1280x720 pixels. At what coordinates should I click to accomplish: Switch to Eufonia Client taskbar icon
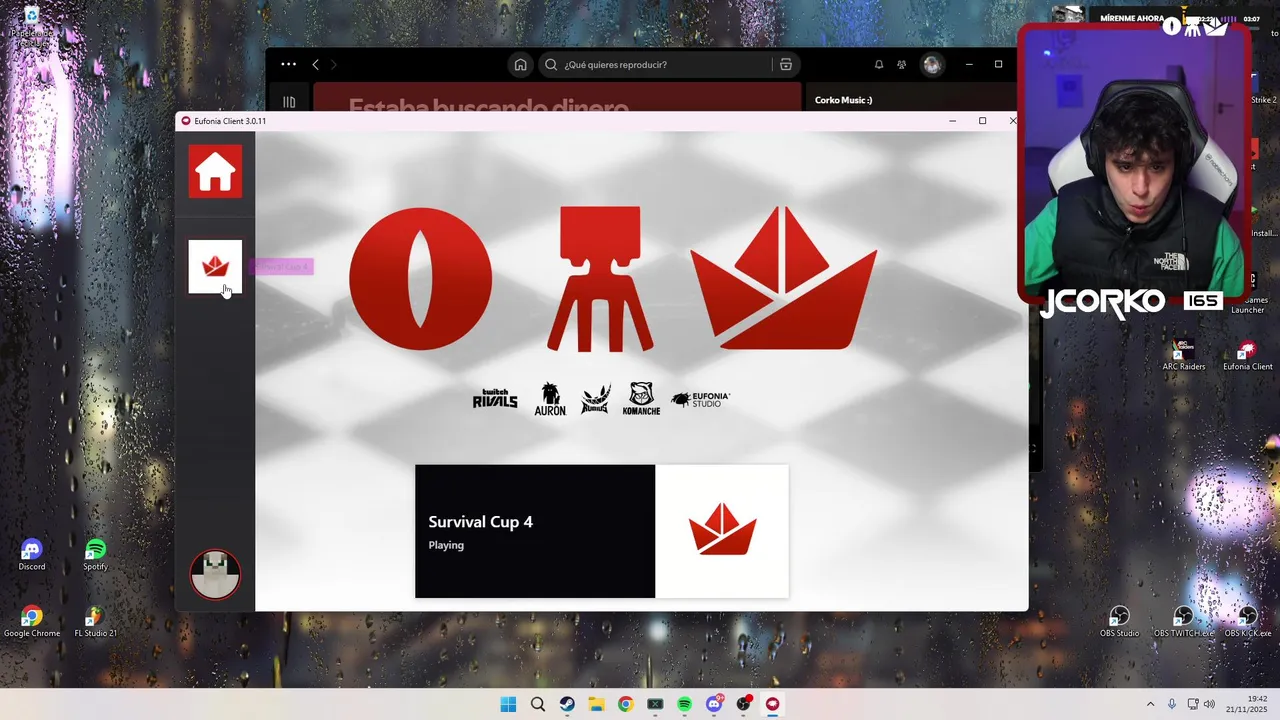tap(772, 704)
